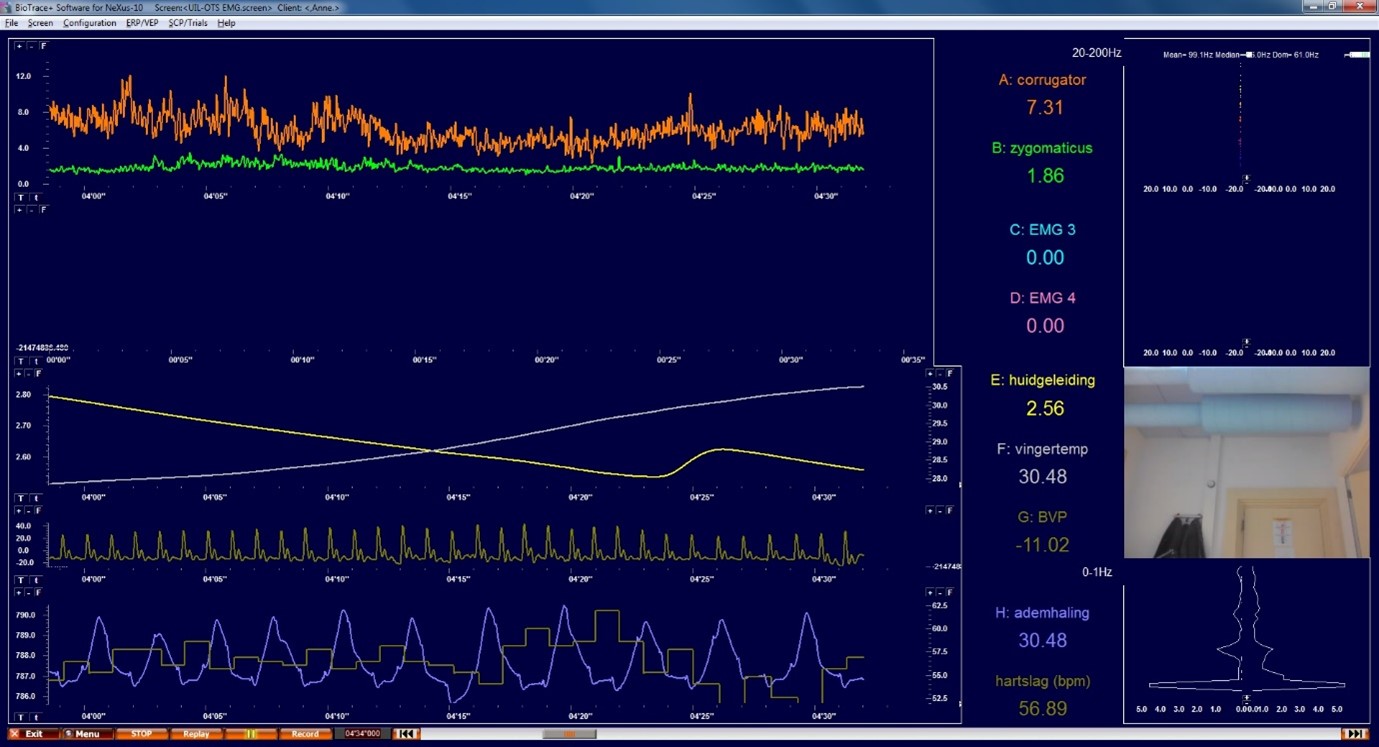This screenshot has height=747, width=1379.
Task: Click the webcam video preview
Action: click(x=1246, y=462)
